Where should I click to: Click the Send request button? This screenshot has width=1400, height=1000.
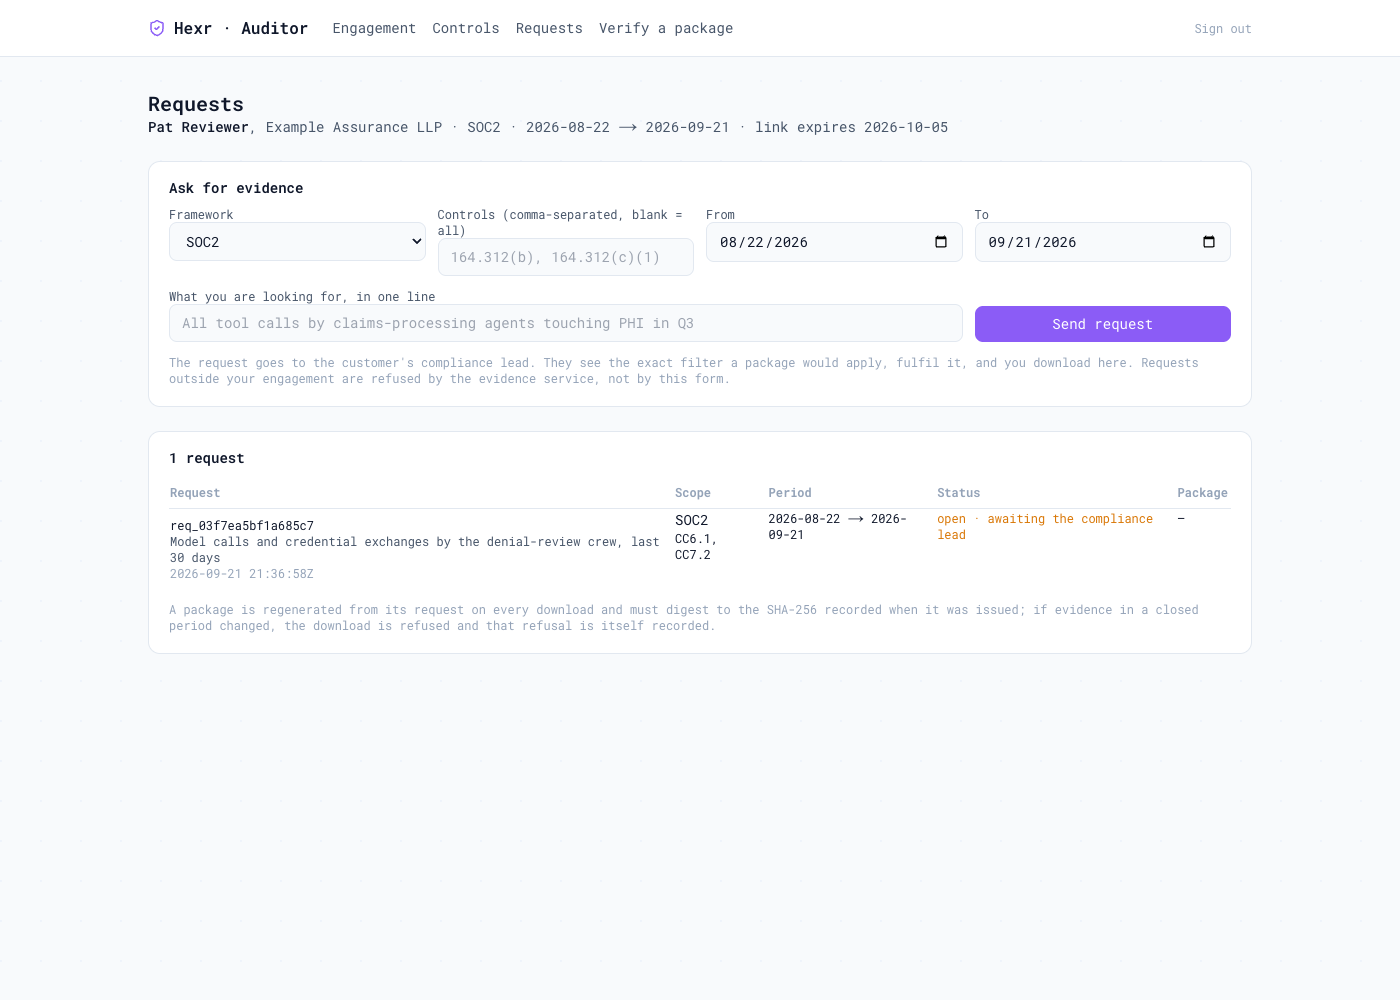point(1102,324)
